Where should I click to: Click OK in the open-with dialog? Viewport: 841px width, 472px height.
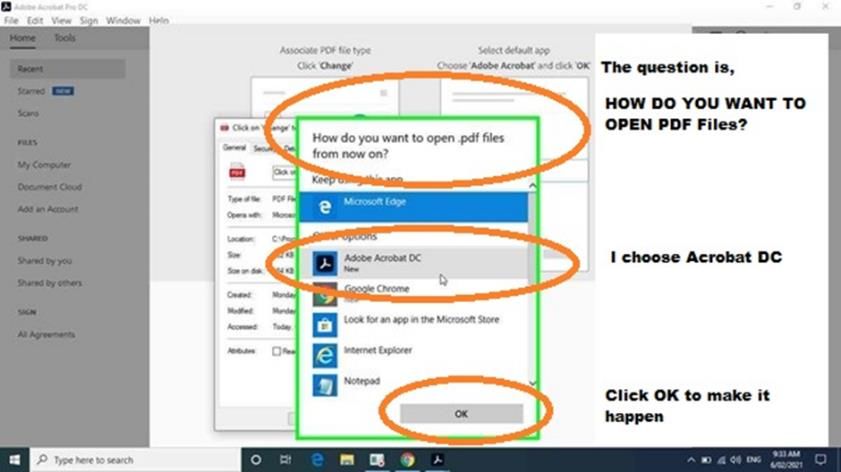pyautogui.click(x=461, y=414)
